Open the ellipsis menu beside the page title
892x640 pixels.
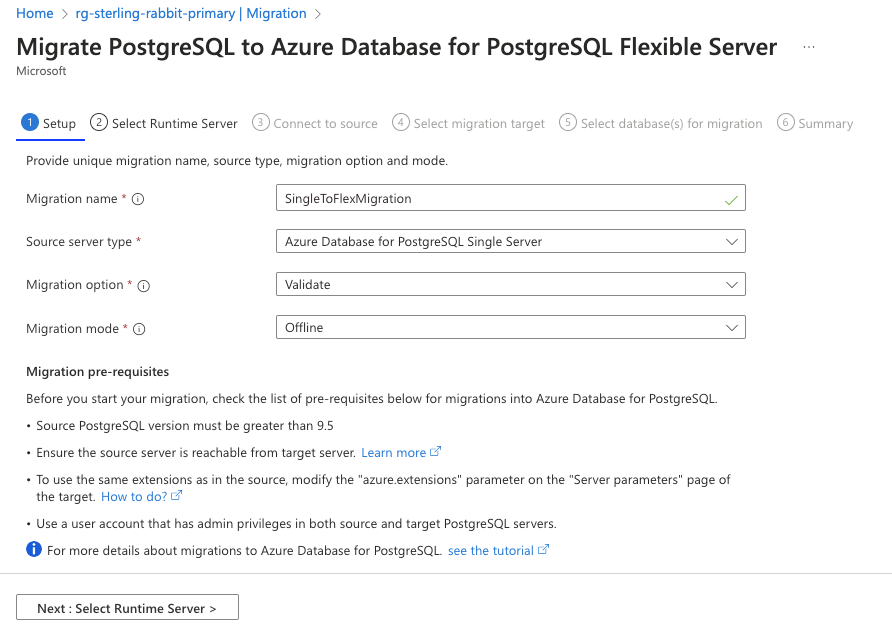pyautogui.click(x=808, y=47)
